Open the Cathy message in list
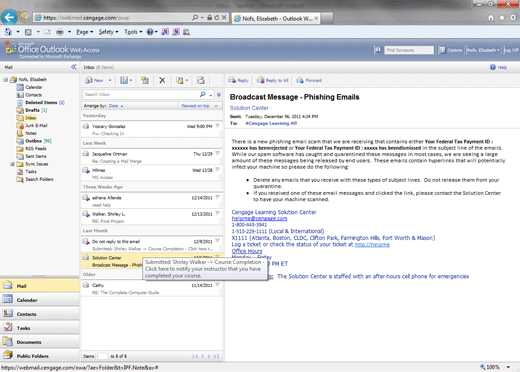520x372 pixels. 152,289
